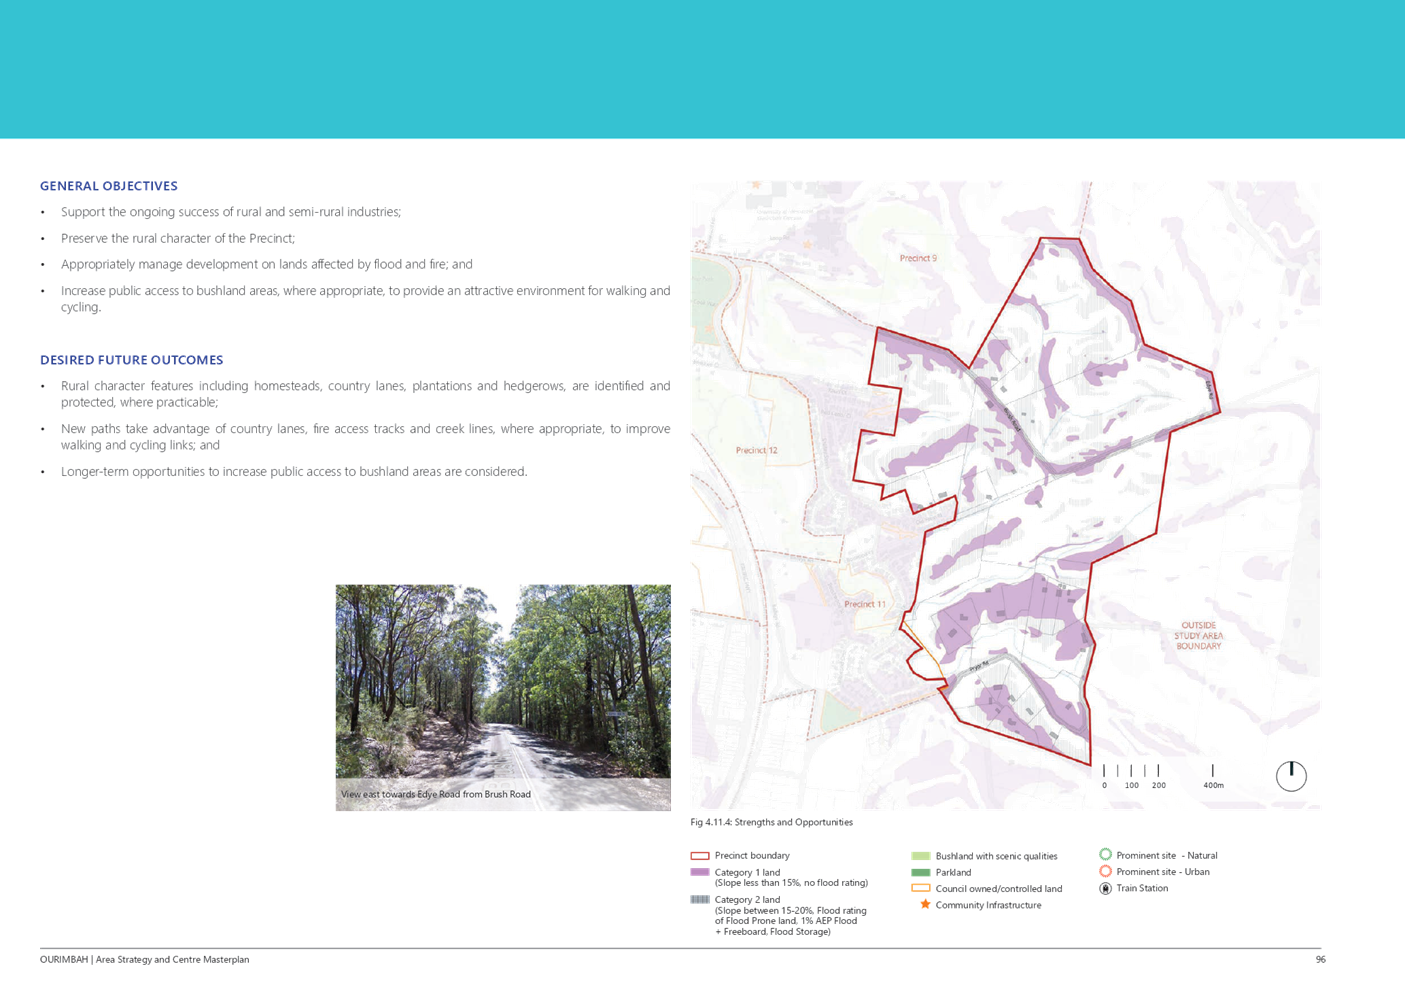Click the red Precinct boundary legend symbol

click(700, 856)
